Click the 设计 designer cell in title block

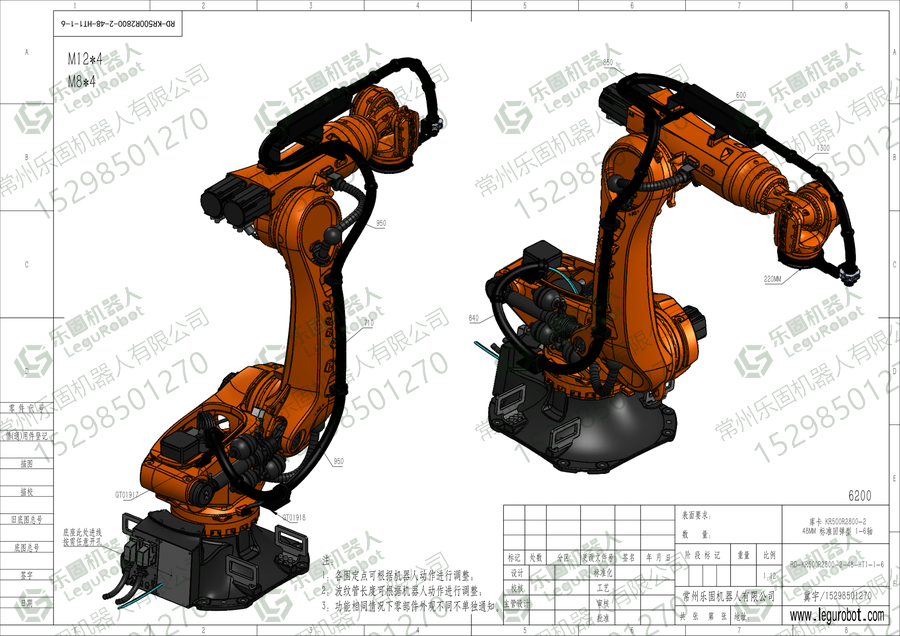point(517,573)
